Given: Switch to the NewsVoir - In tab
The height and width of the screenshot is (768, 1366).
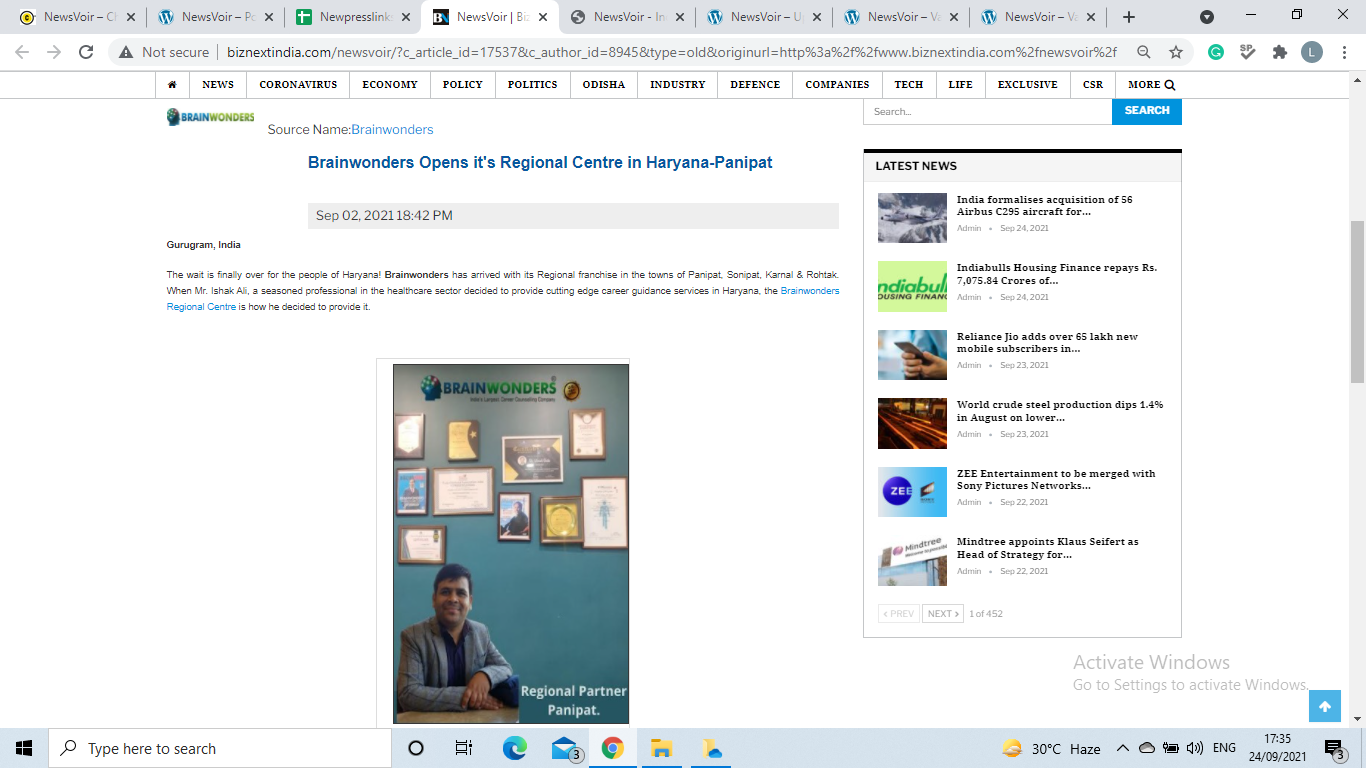Looking at the screenshot, I should (627, 17).
